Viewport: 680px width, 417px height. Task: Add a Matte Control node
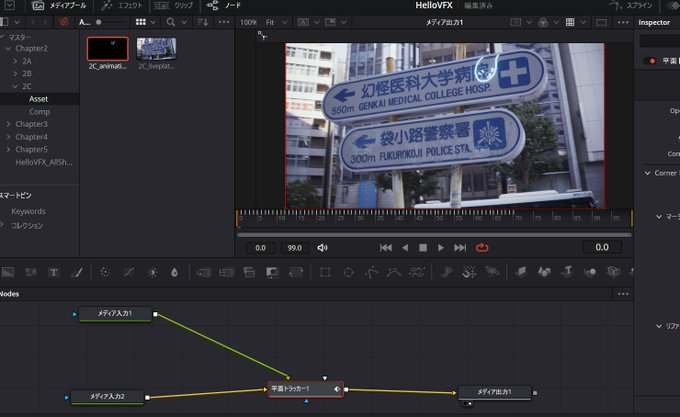pyautogui.click(x=272, y=272)
